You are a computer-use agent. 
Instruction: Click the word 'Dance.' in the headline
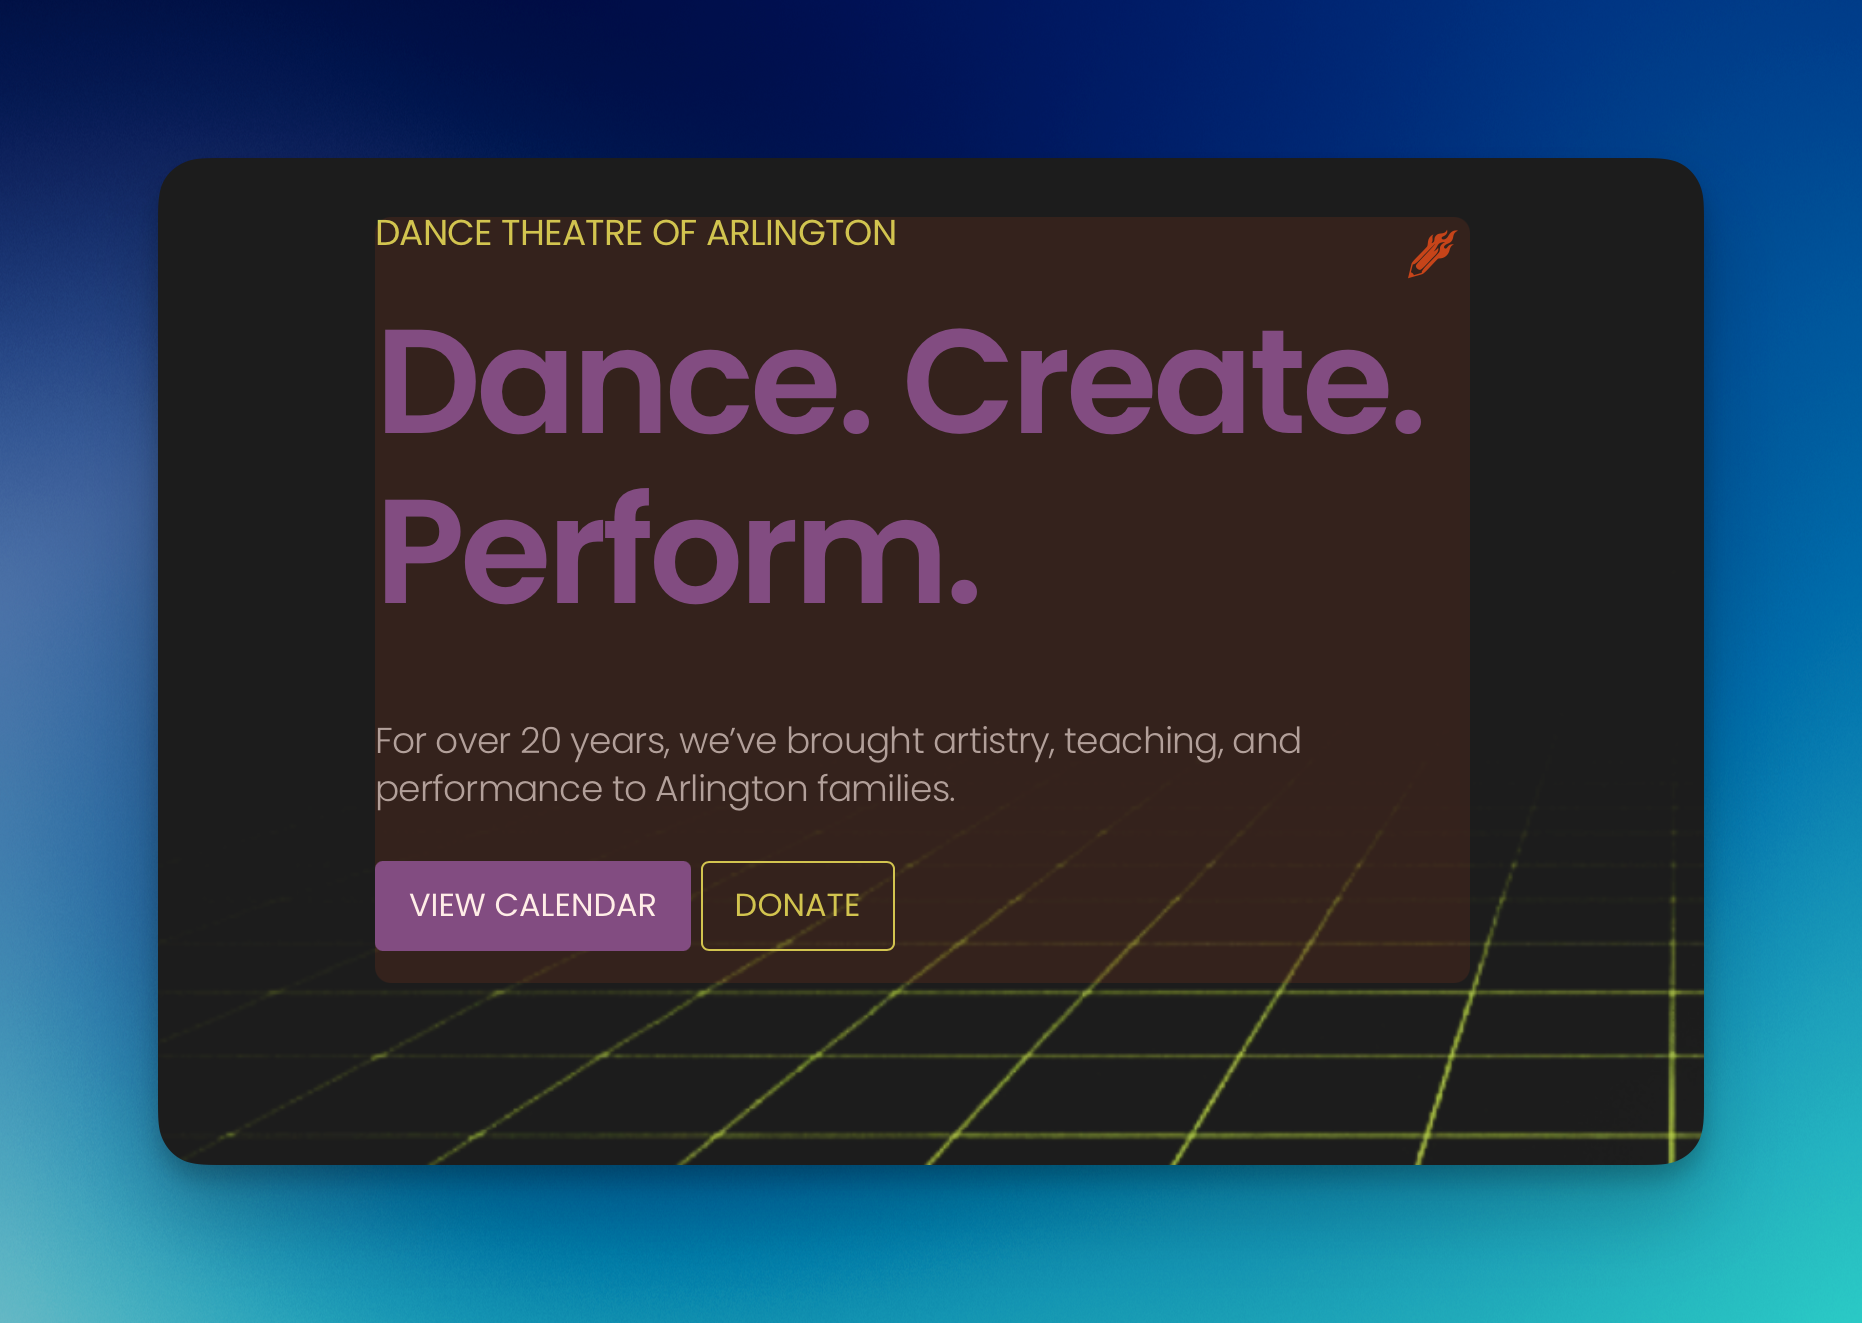[x=624, y=383]
